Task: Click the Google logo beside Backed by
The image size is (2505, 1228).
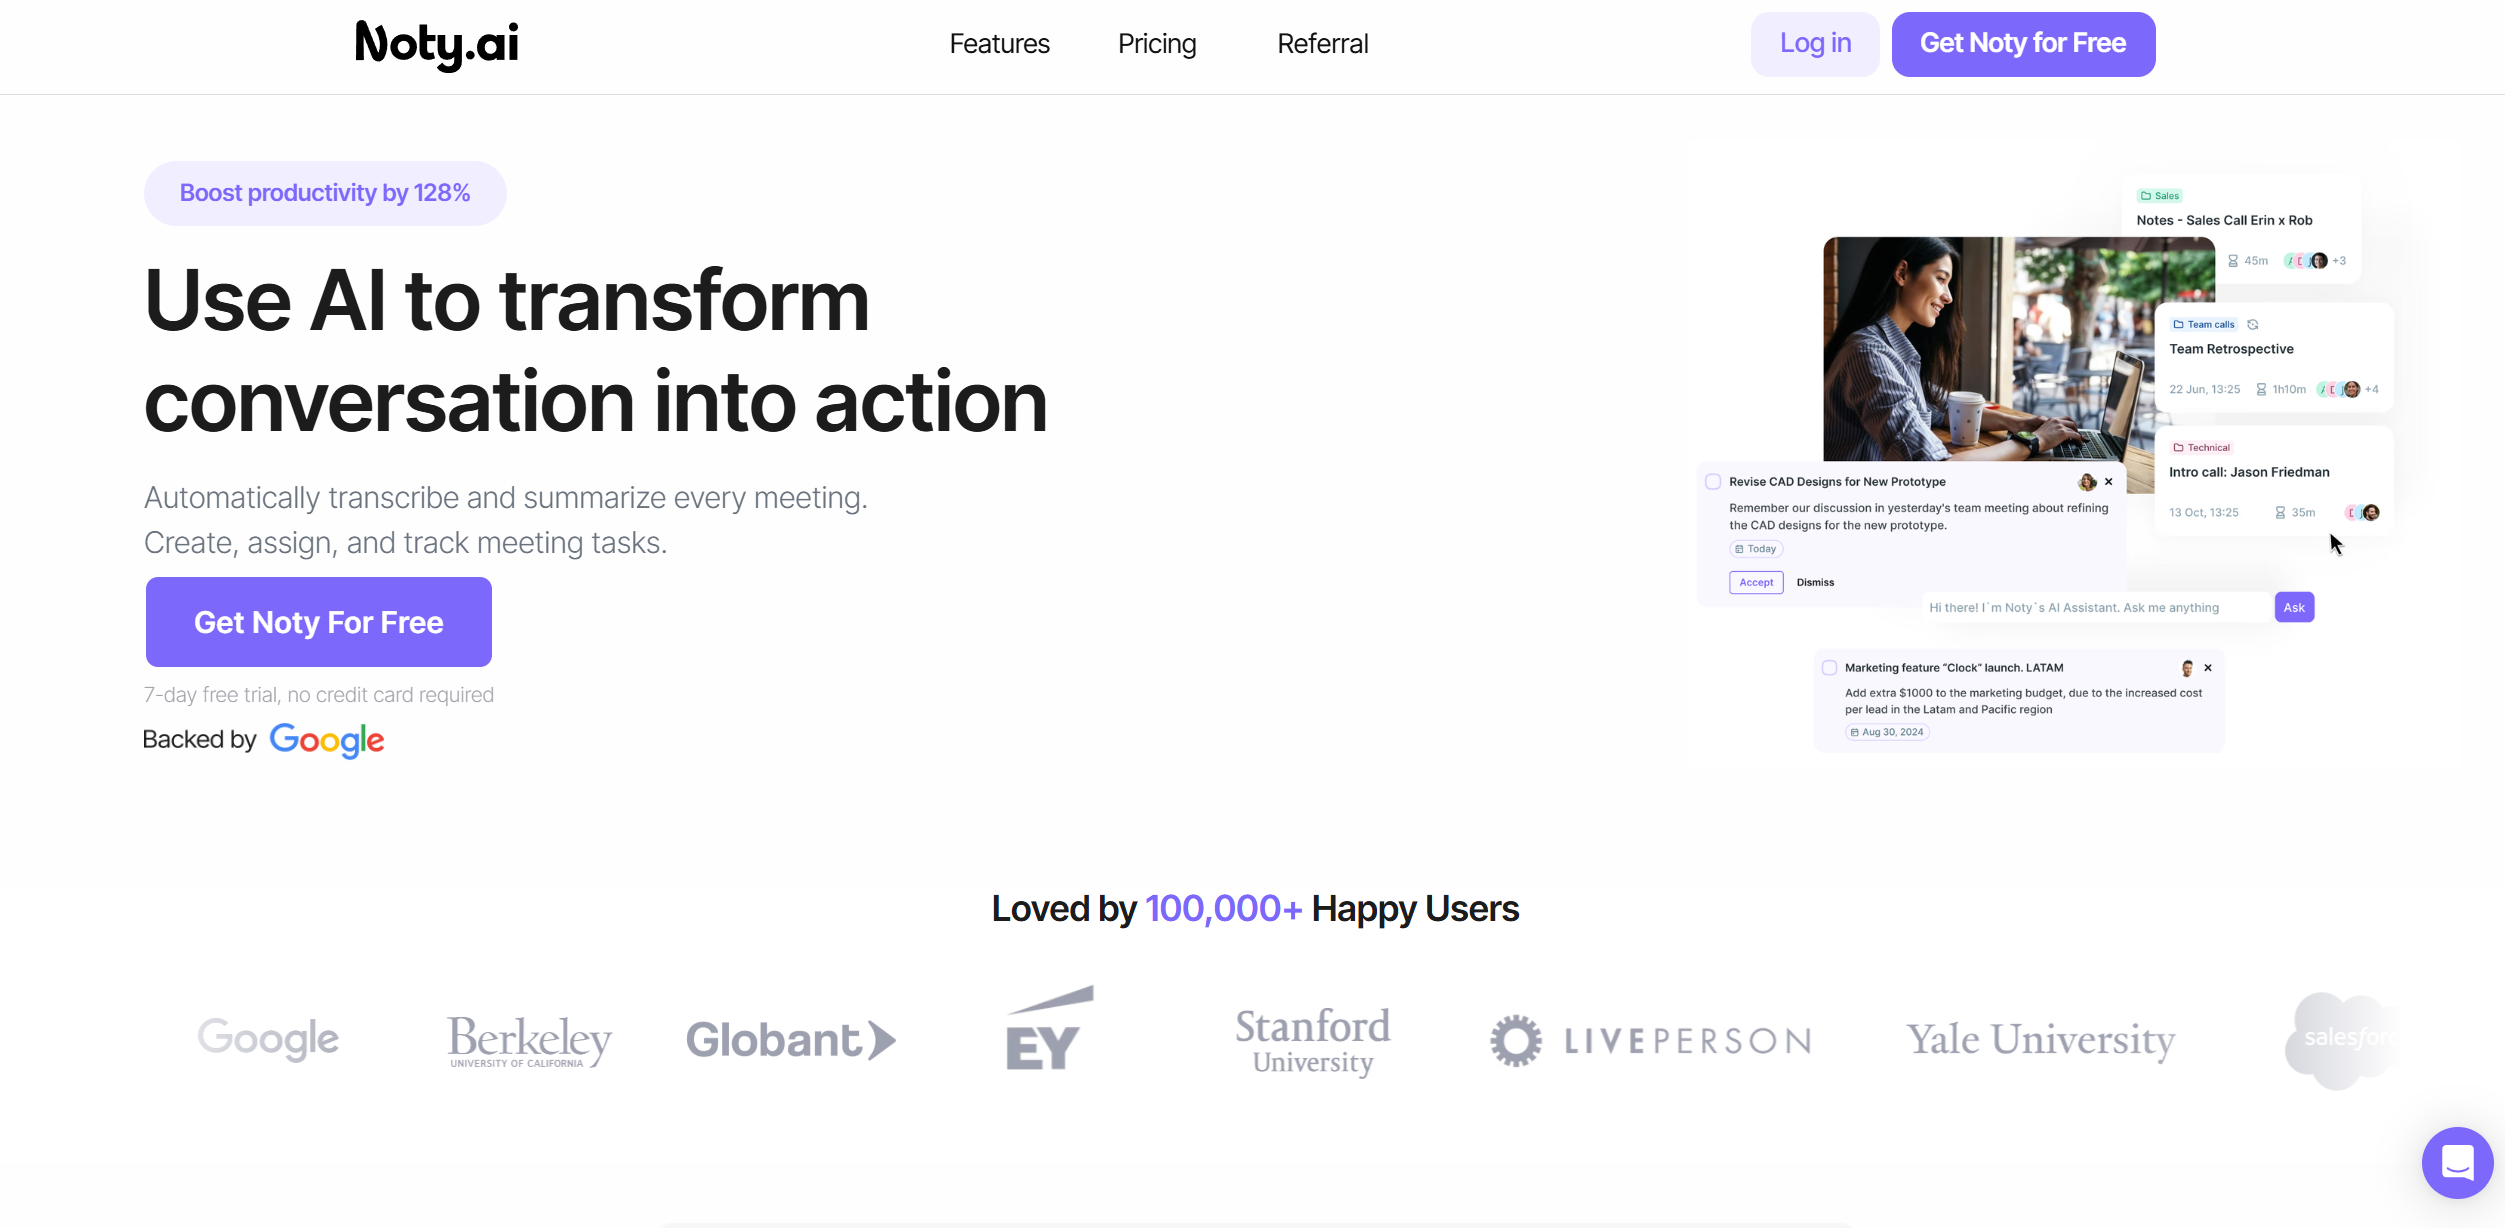Action: [327, 741]
